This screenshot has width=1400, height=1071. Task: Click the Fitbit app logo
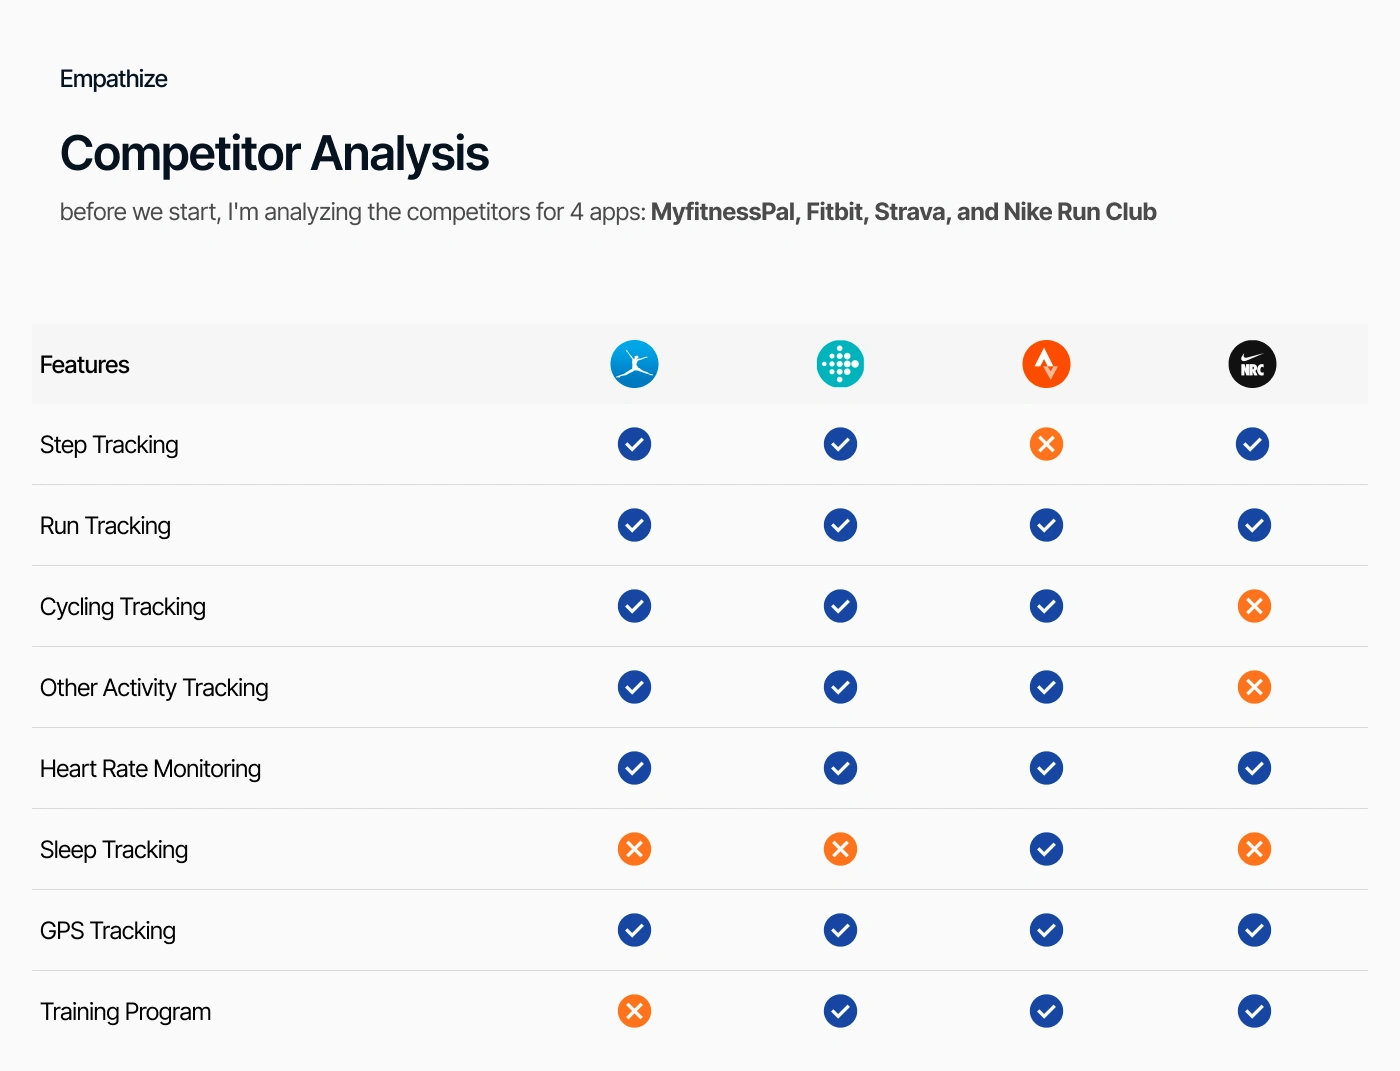840,365
